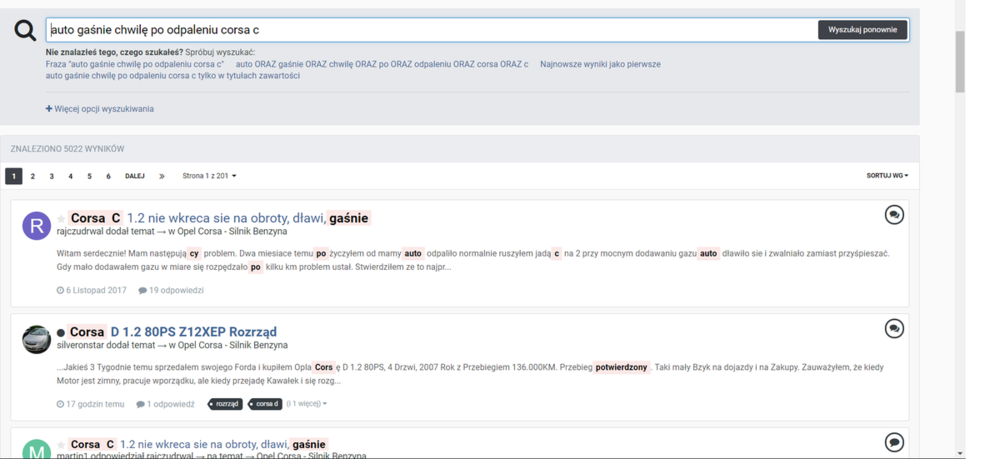Expand 'Więcej opcji wyszukiwania' options
This screenshot has width=1000, height=459.
(100, 109)
